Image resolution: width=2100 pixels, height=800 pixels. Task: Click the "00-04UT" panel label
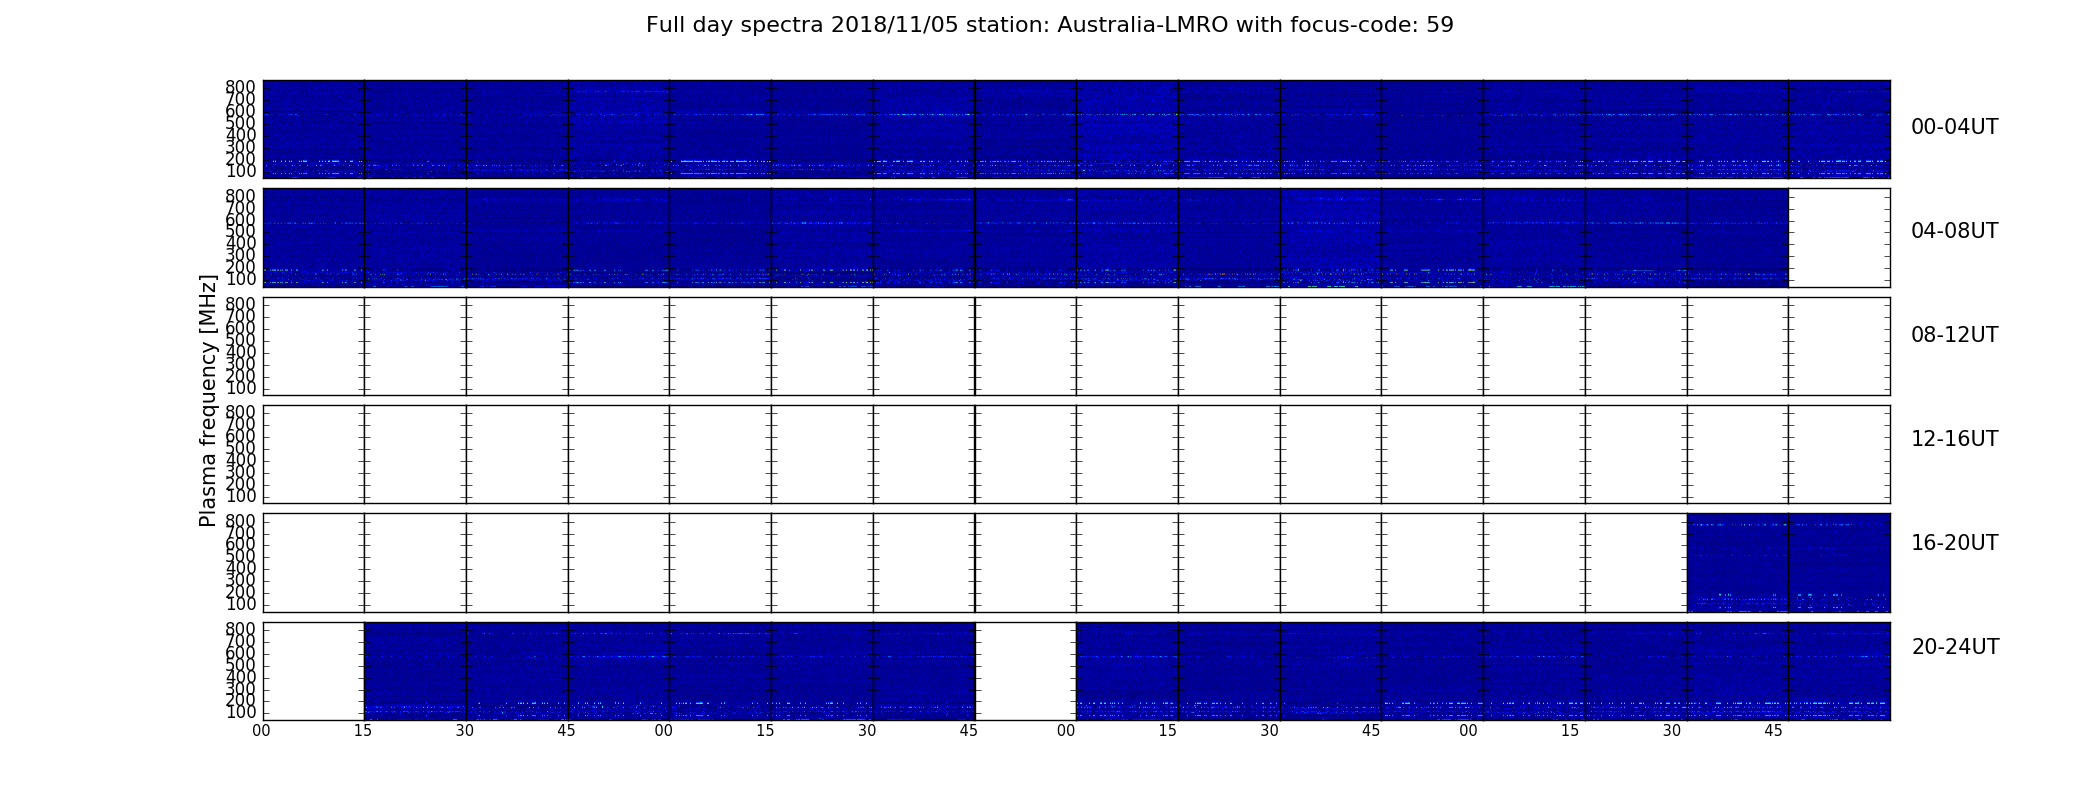click(x=1955, y=127)
